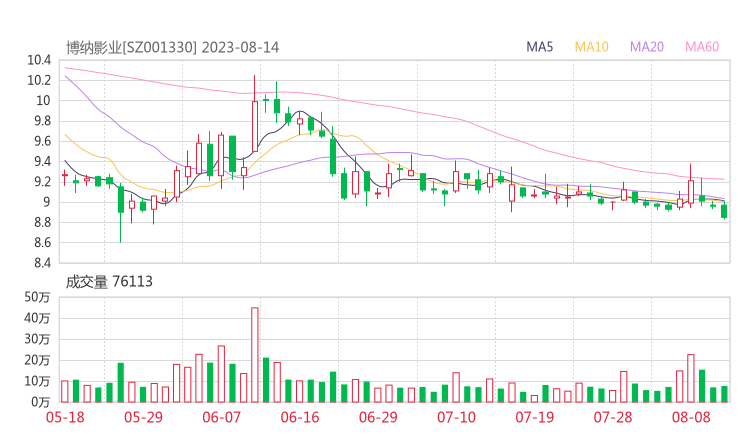740x440 pixels.
Task: Click the MA5 legend label
Action: pyautogui.click(x=539, y=47)
